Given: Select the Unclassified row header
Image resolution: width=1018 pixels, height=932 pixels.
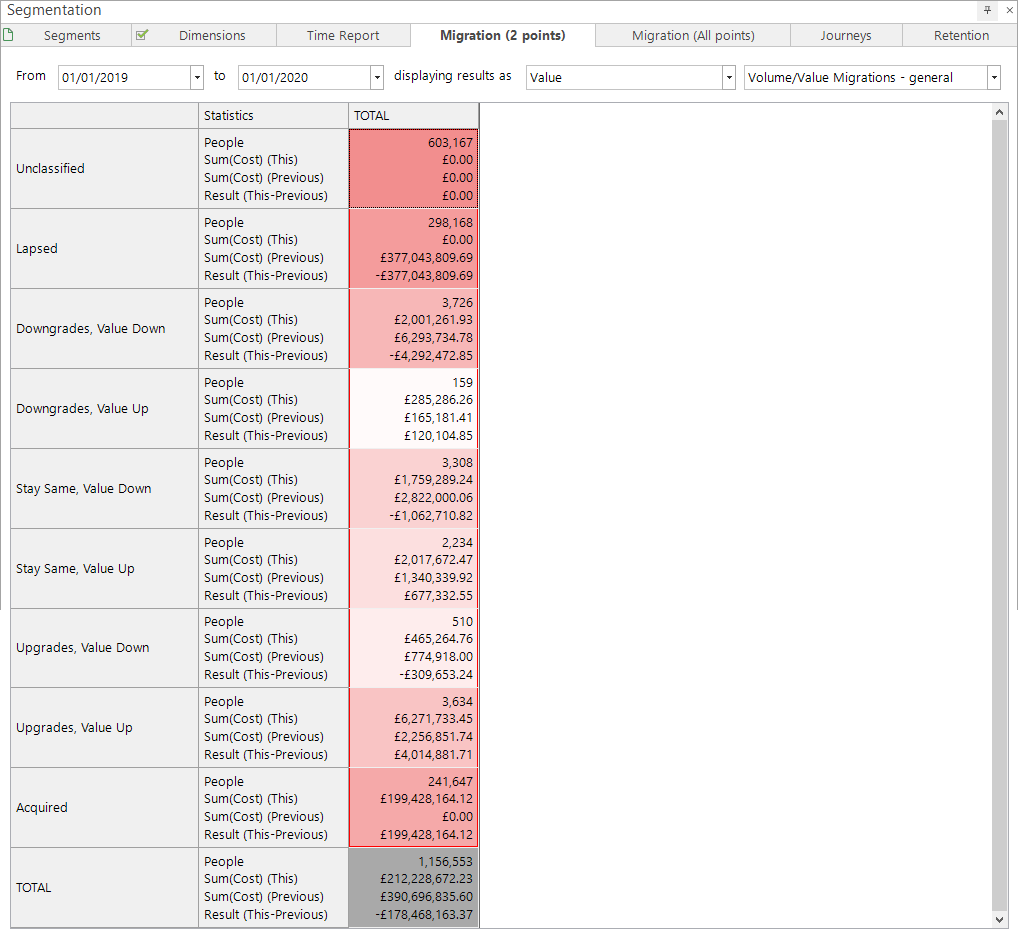Looking at the screenshot, I should [x=104, y=169].
